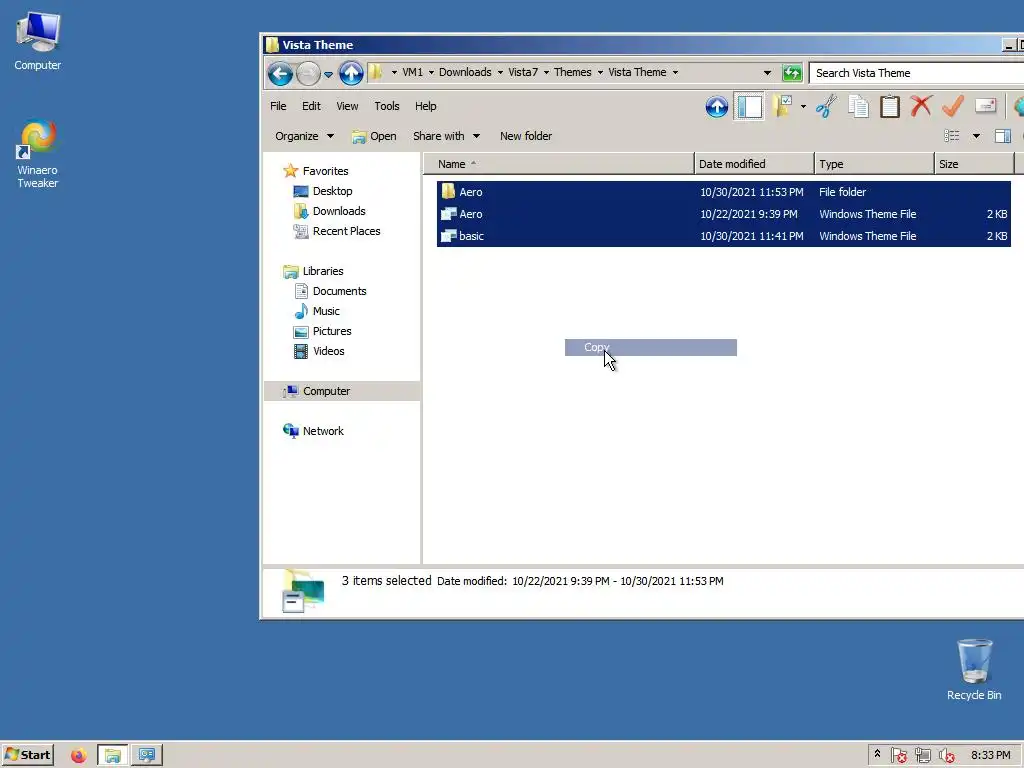Screen dimensions: 1024x768
Task: Select Computer in the navigation pane
Action: click(342, 391)
